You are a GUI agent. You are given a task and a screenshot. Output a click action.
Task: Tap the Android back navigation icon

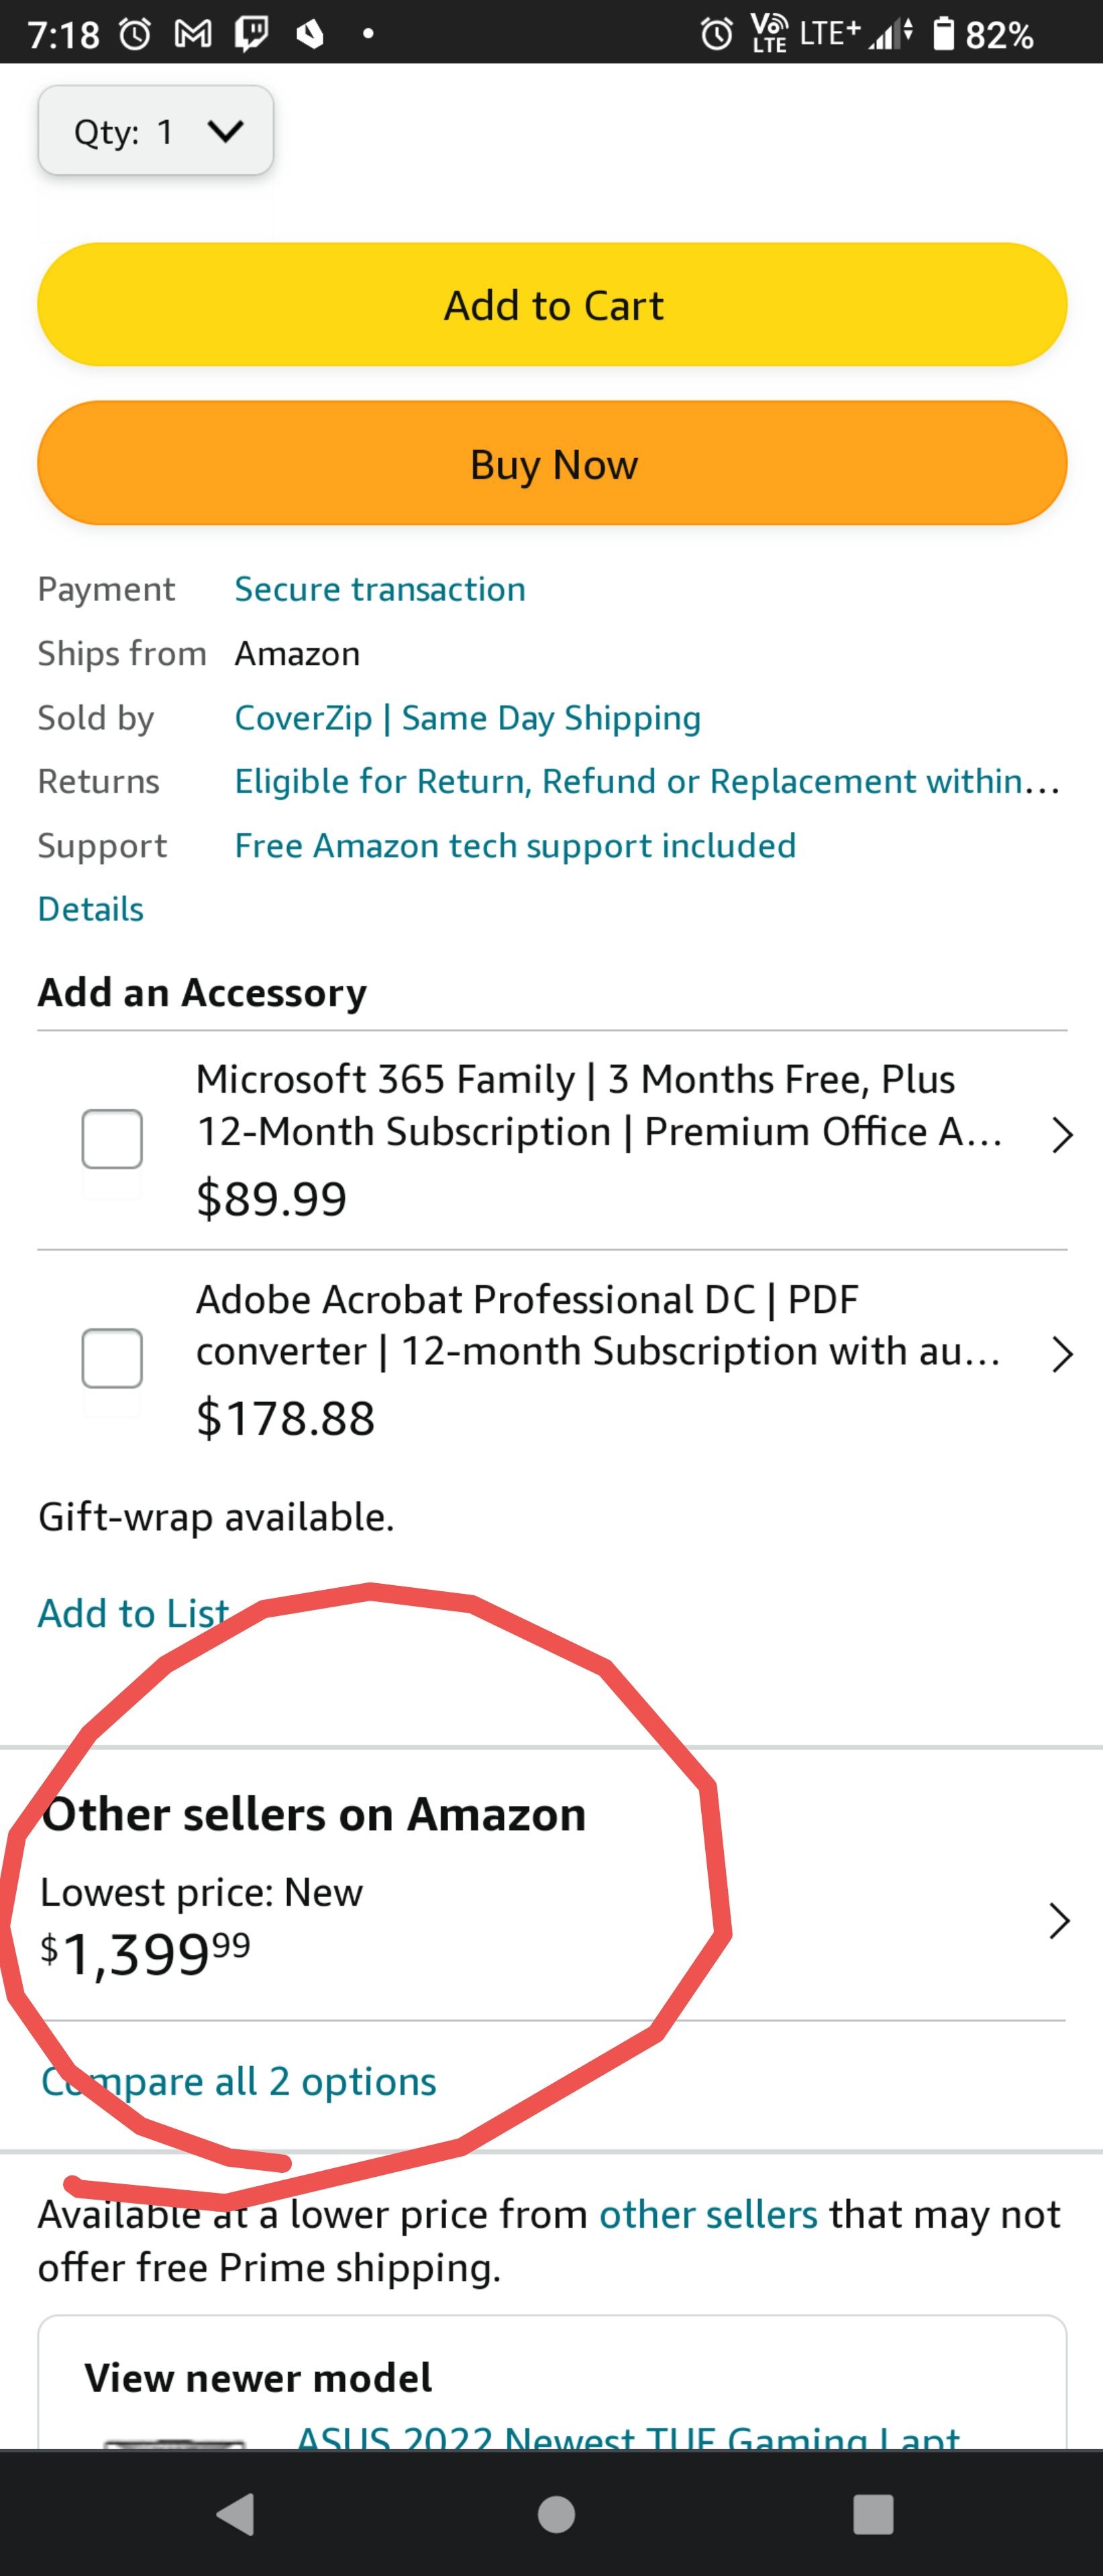tap(236, 2513)
